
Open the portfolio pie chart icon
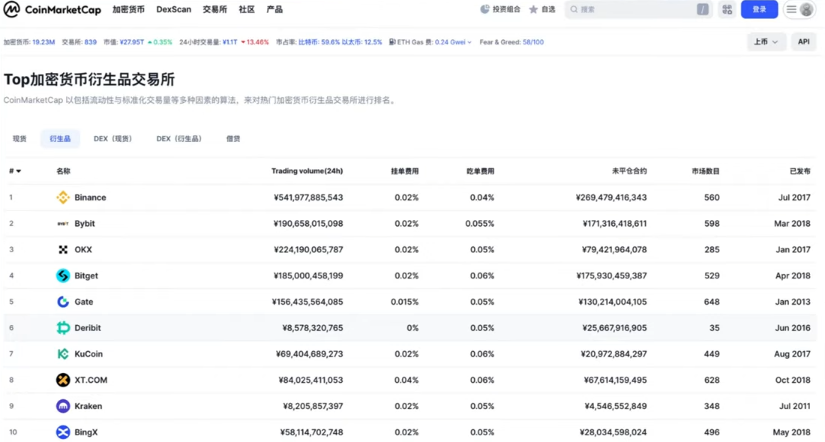tap(485, 9)
